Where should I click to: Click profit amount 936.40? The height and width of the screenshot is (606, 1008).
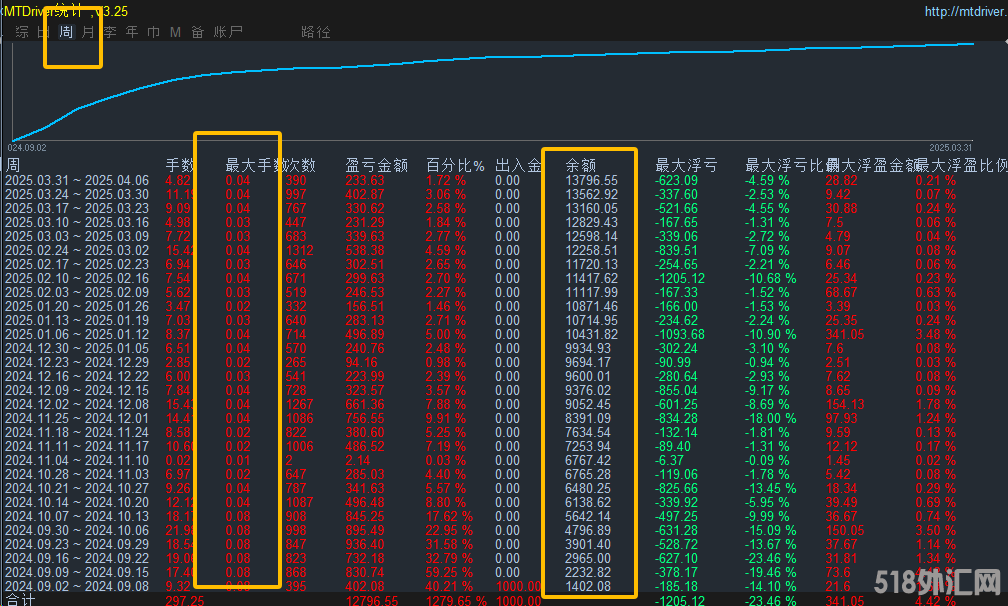click(364, 544)
